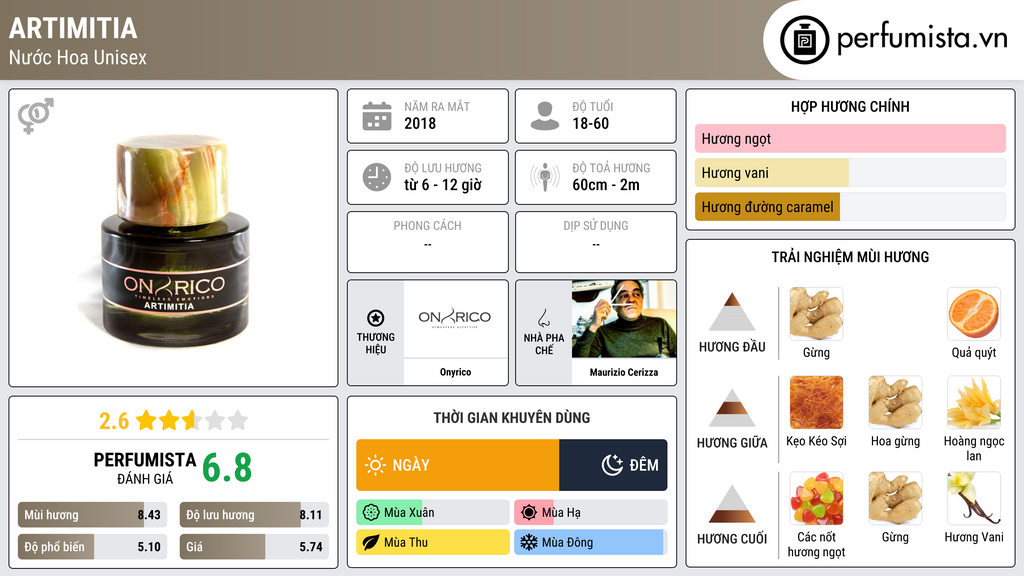Image resolution: width=1024 pixels, height=576 pixels.
Task: Click the Artimitia perfume bottle photo
Action: pos(174,240)
